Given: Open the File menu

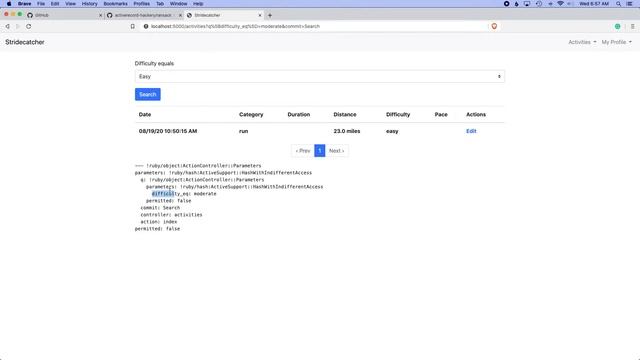Looking at the screenshot, I should pyautogui.click(x=41, y=4).
